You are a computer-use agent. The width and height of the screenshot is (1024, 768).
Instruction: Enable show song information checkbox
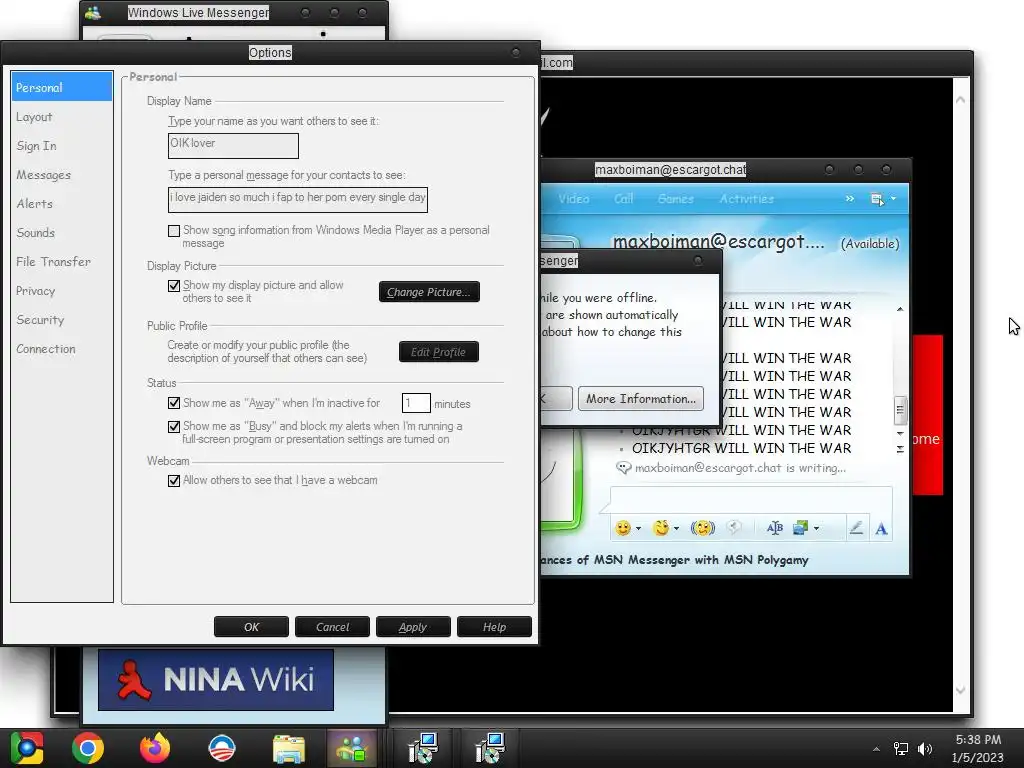click(174, 231)
